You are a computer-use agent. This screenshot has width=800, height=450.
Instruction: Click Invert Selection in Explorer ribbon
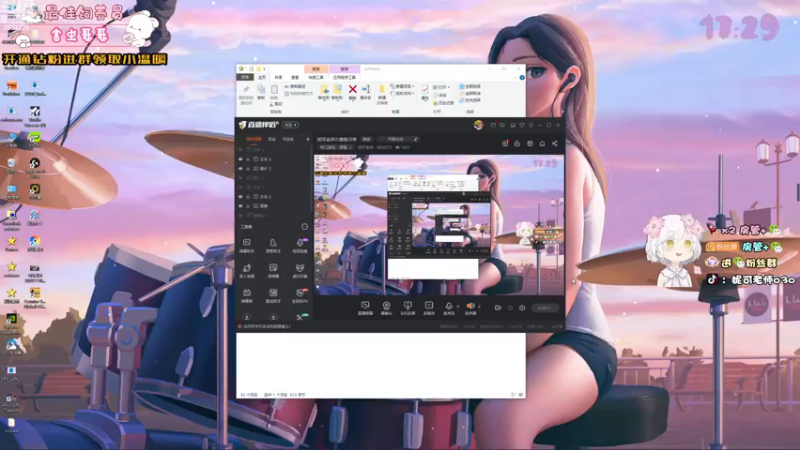click(x=470, y=100)
